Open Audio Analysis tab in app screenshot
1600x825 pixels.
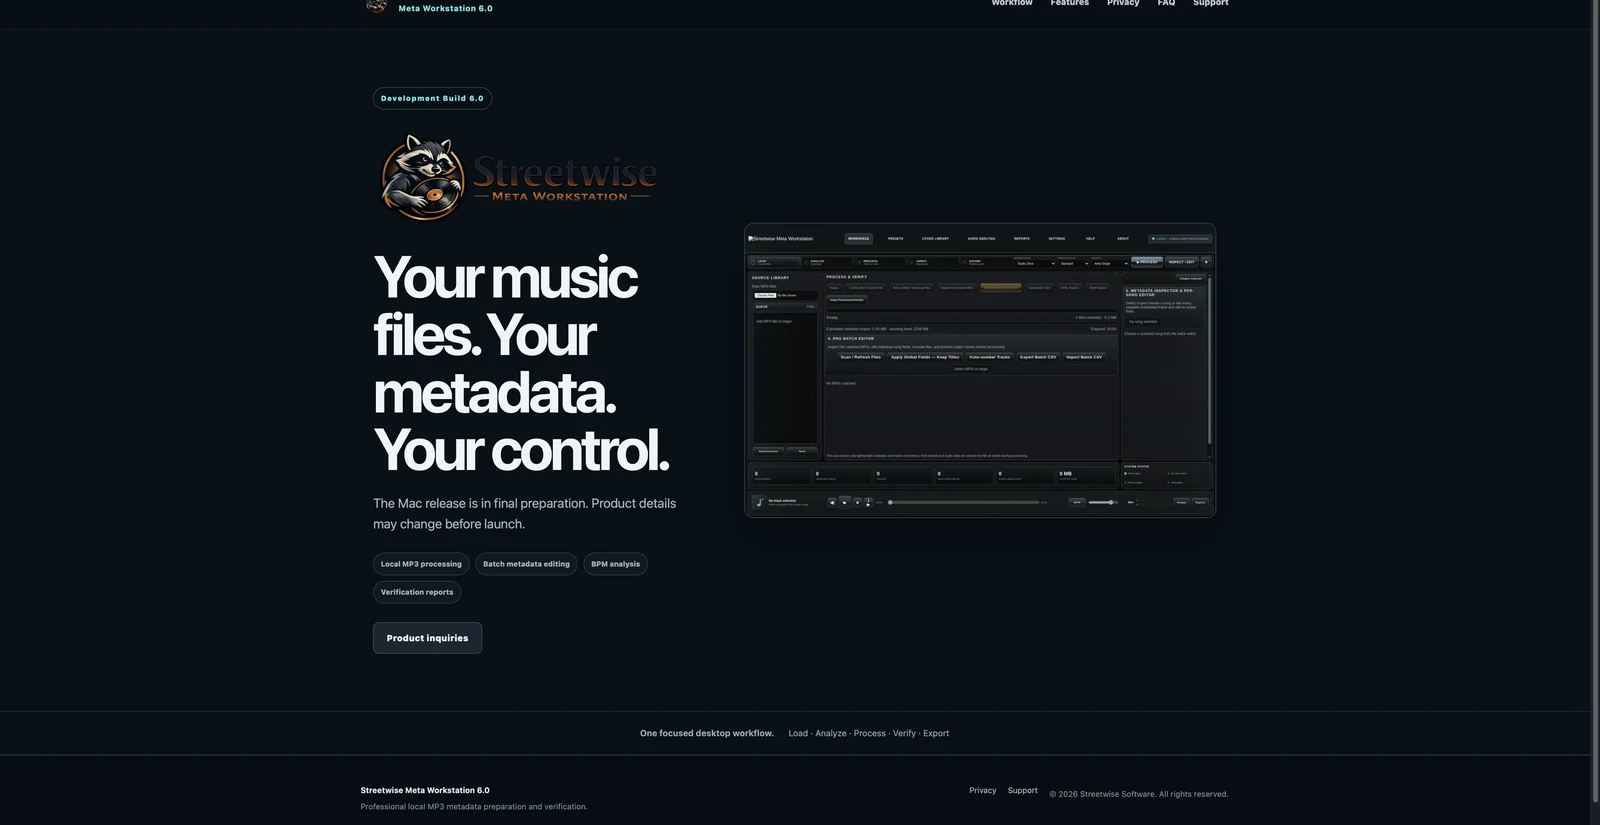click(x=981, y=238)
